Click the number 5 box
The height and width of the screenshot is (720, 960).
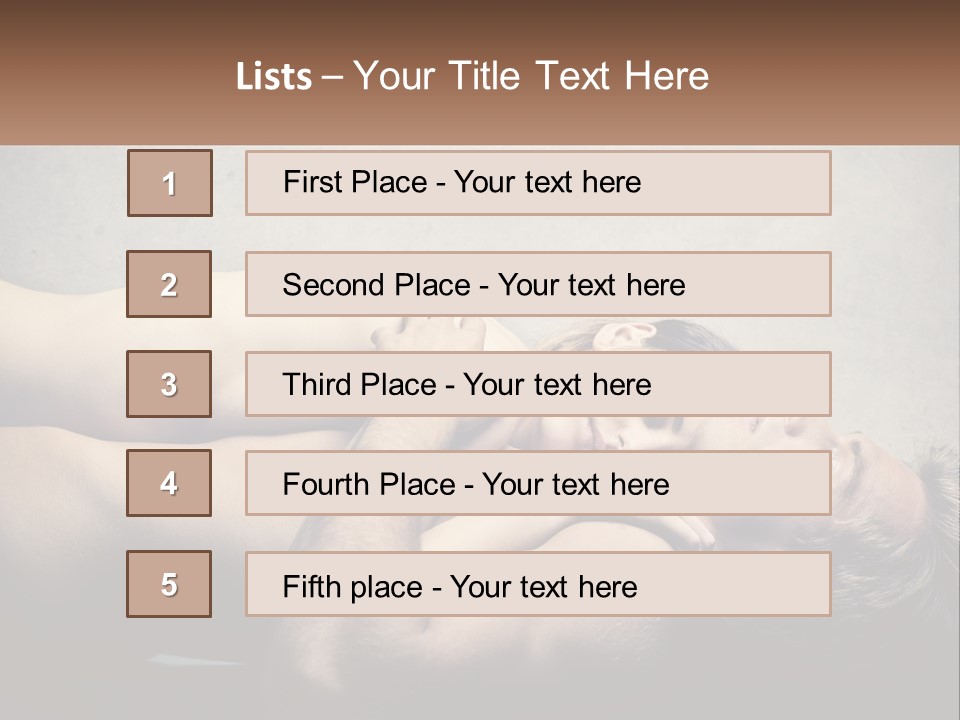pyautogui.click(x=169, y=584)
